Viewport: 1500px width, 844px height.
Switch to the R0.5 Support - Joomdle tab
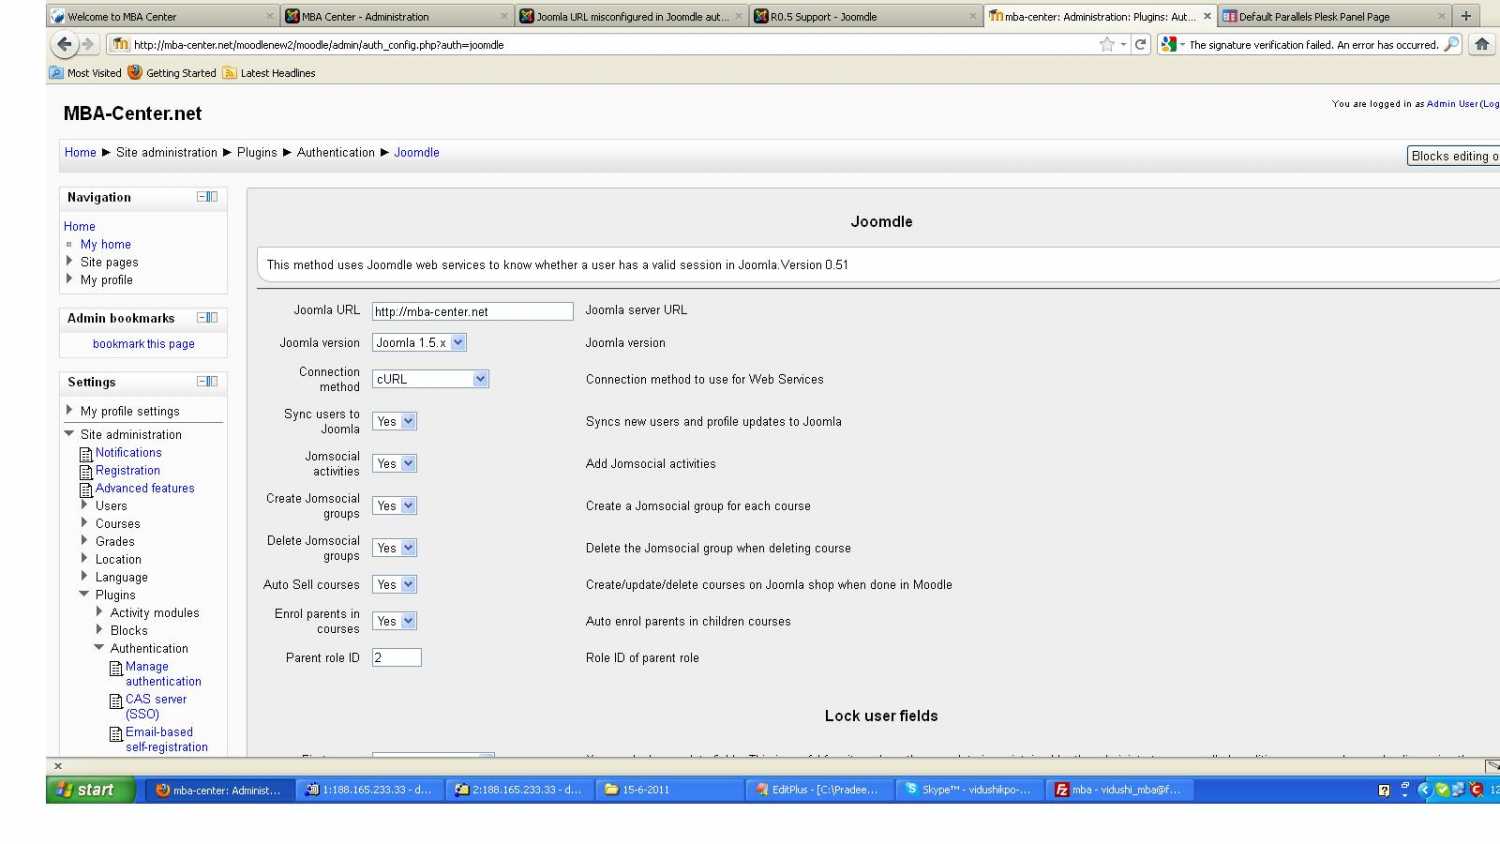[x=860, y=16]
